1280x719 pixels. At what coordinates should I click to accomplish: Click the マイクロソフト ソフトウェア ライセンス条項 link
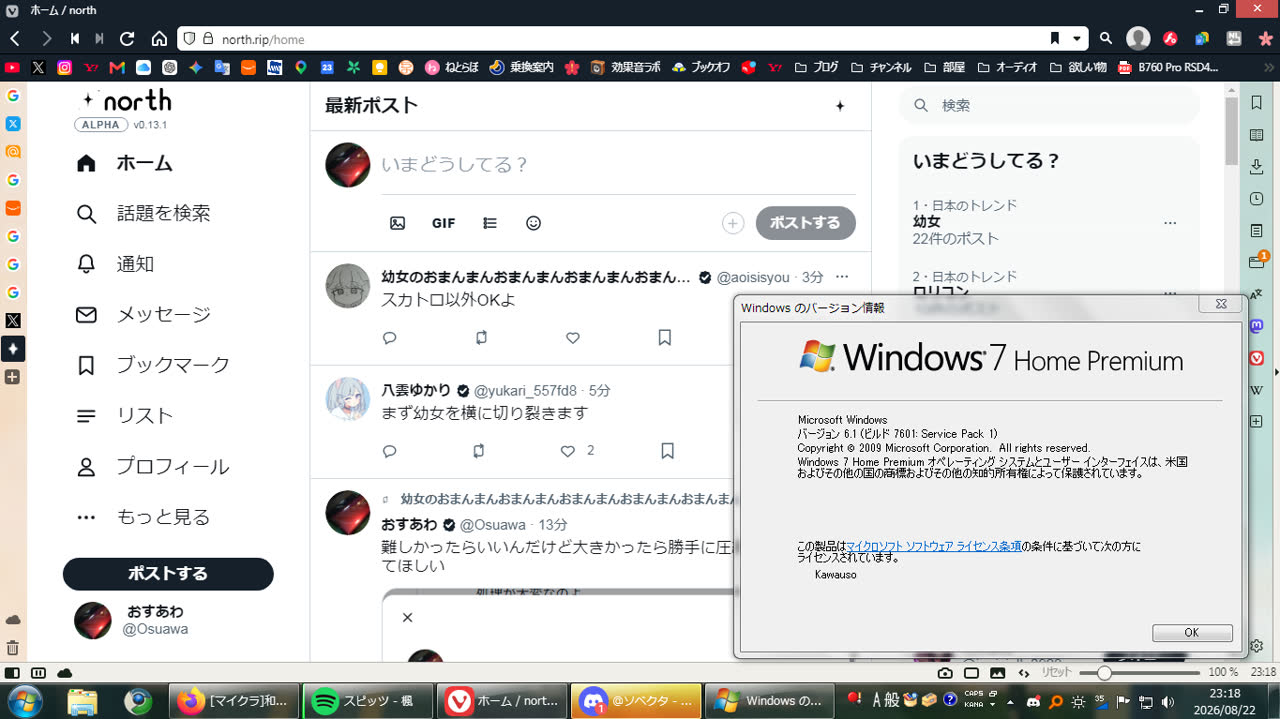[934, 547]
